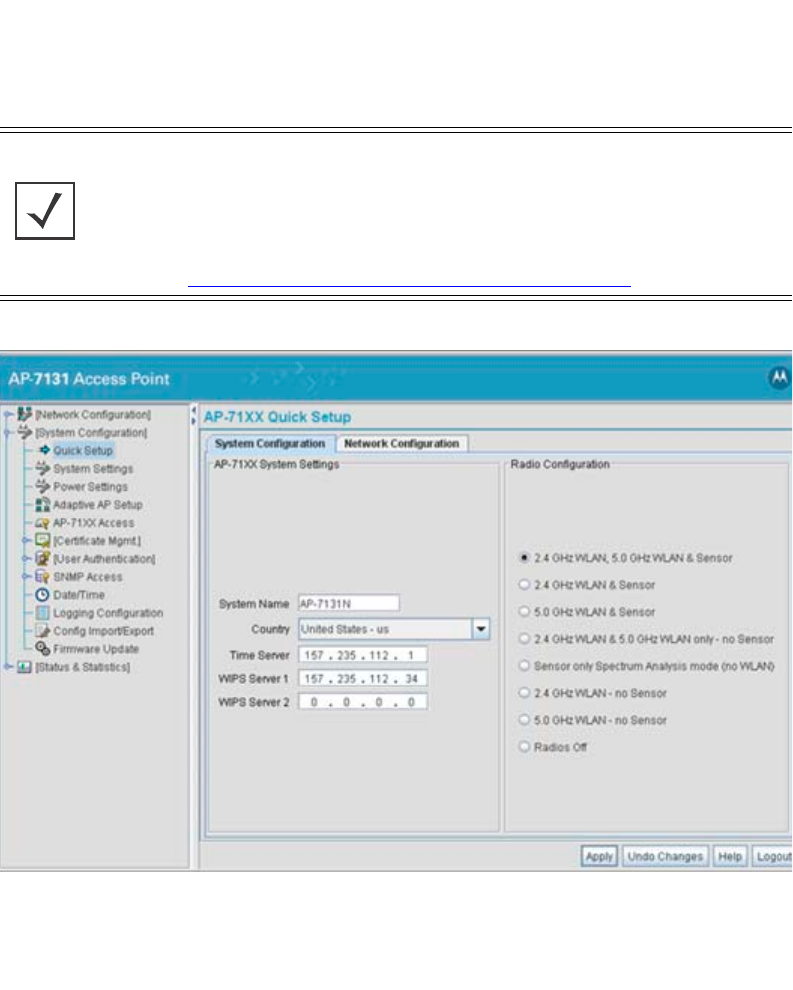793x990 pixels.
Task: Switch to the Network Configuration tab
Action: point(402,444)
